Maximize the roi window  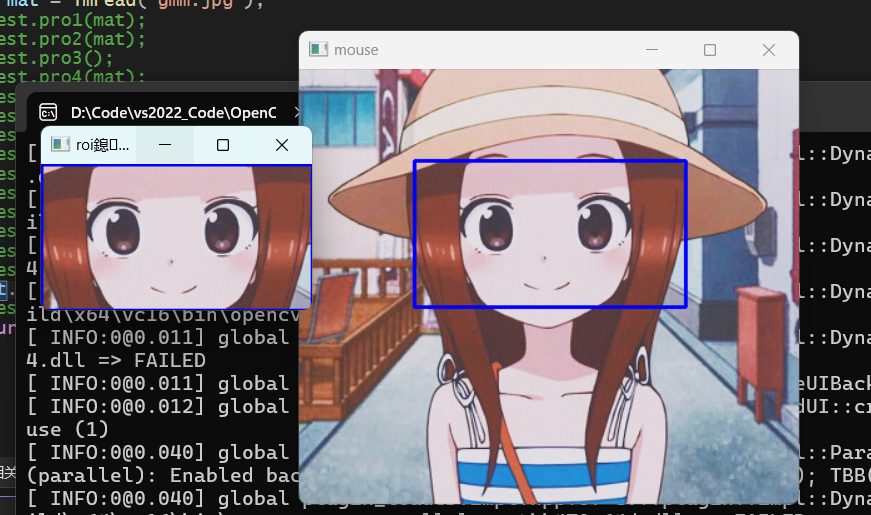click(223, 145)
